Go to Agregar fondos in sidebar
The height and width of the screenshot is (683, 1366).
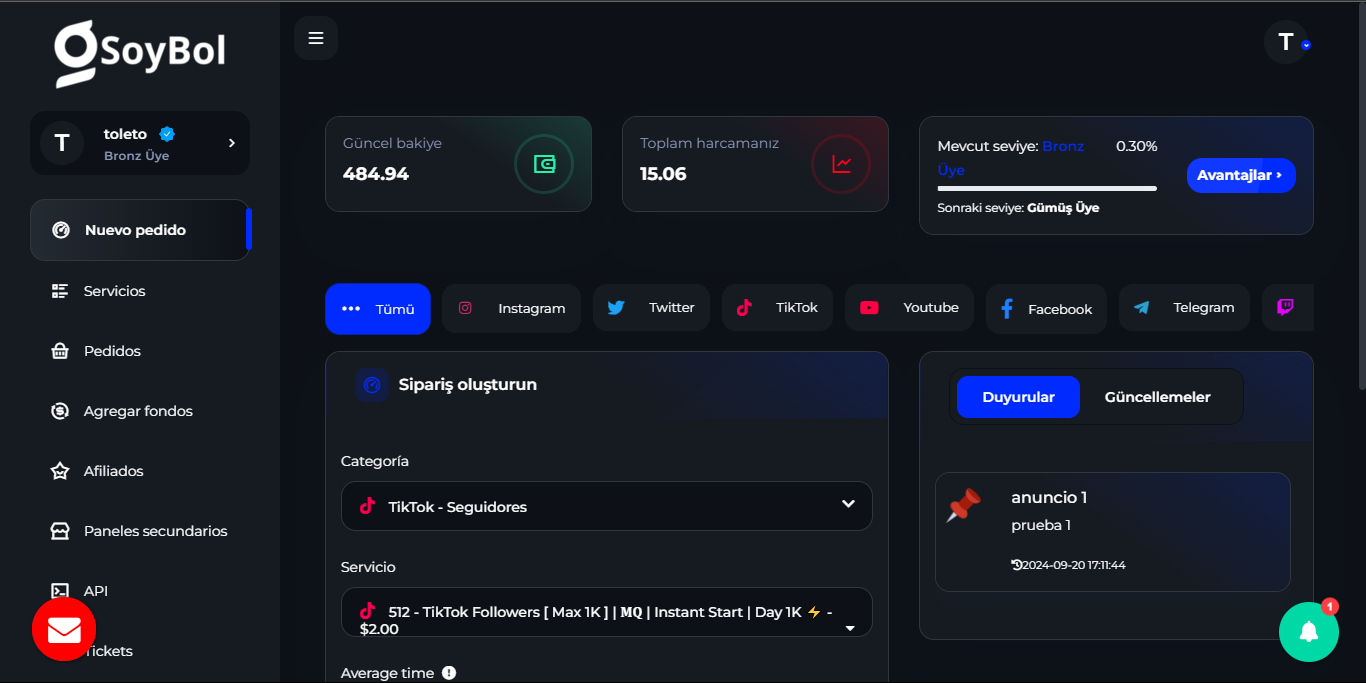click(x=138, y=411)
